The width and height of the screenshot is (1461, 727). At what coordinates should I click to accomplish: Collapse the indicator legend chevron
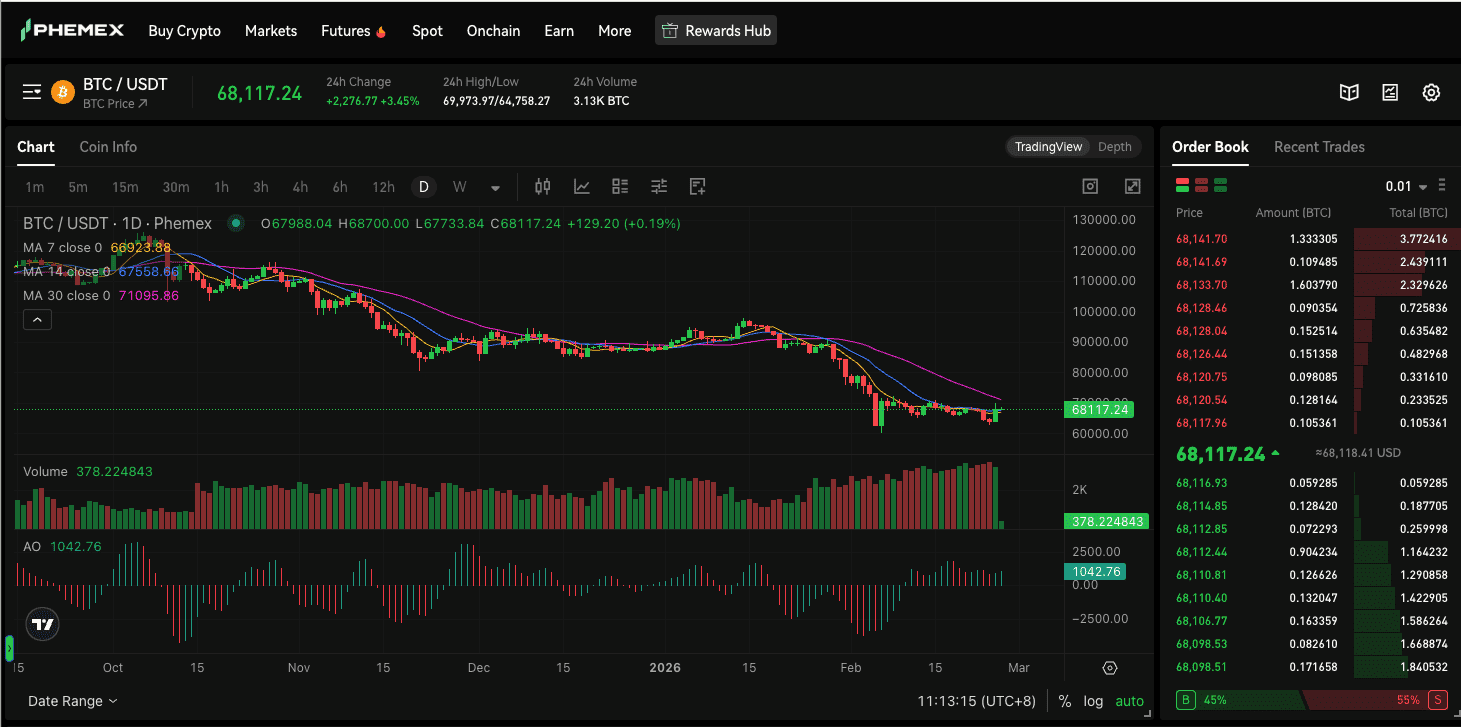pos(37,320)
